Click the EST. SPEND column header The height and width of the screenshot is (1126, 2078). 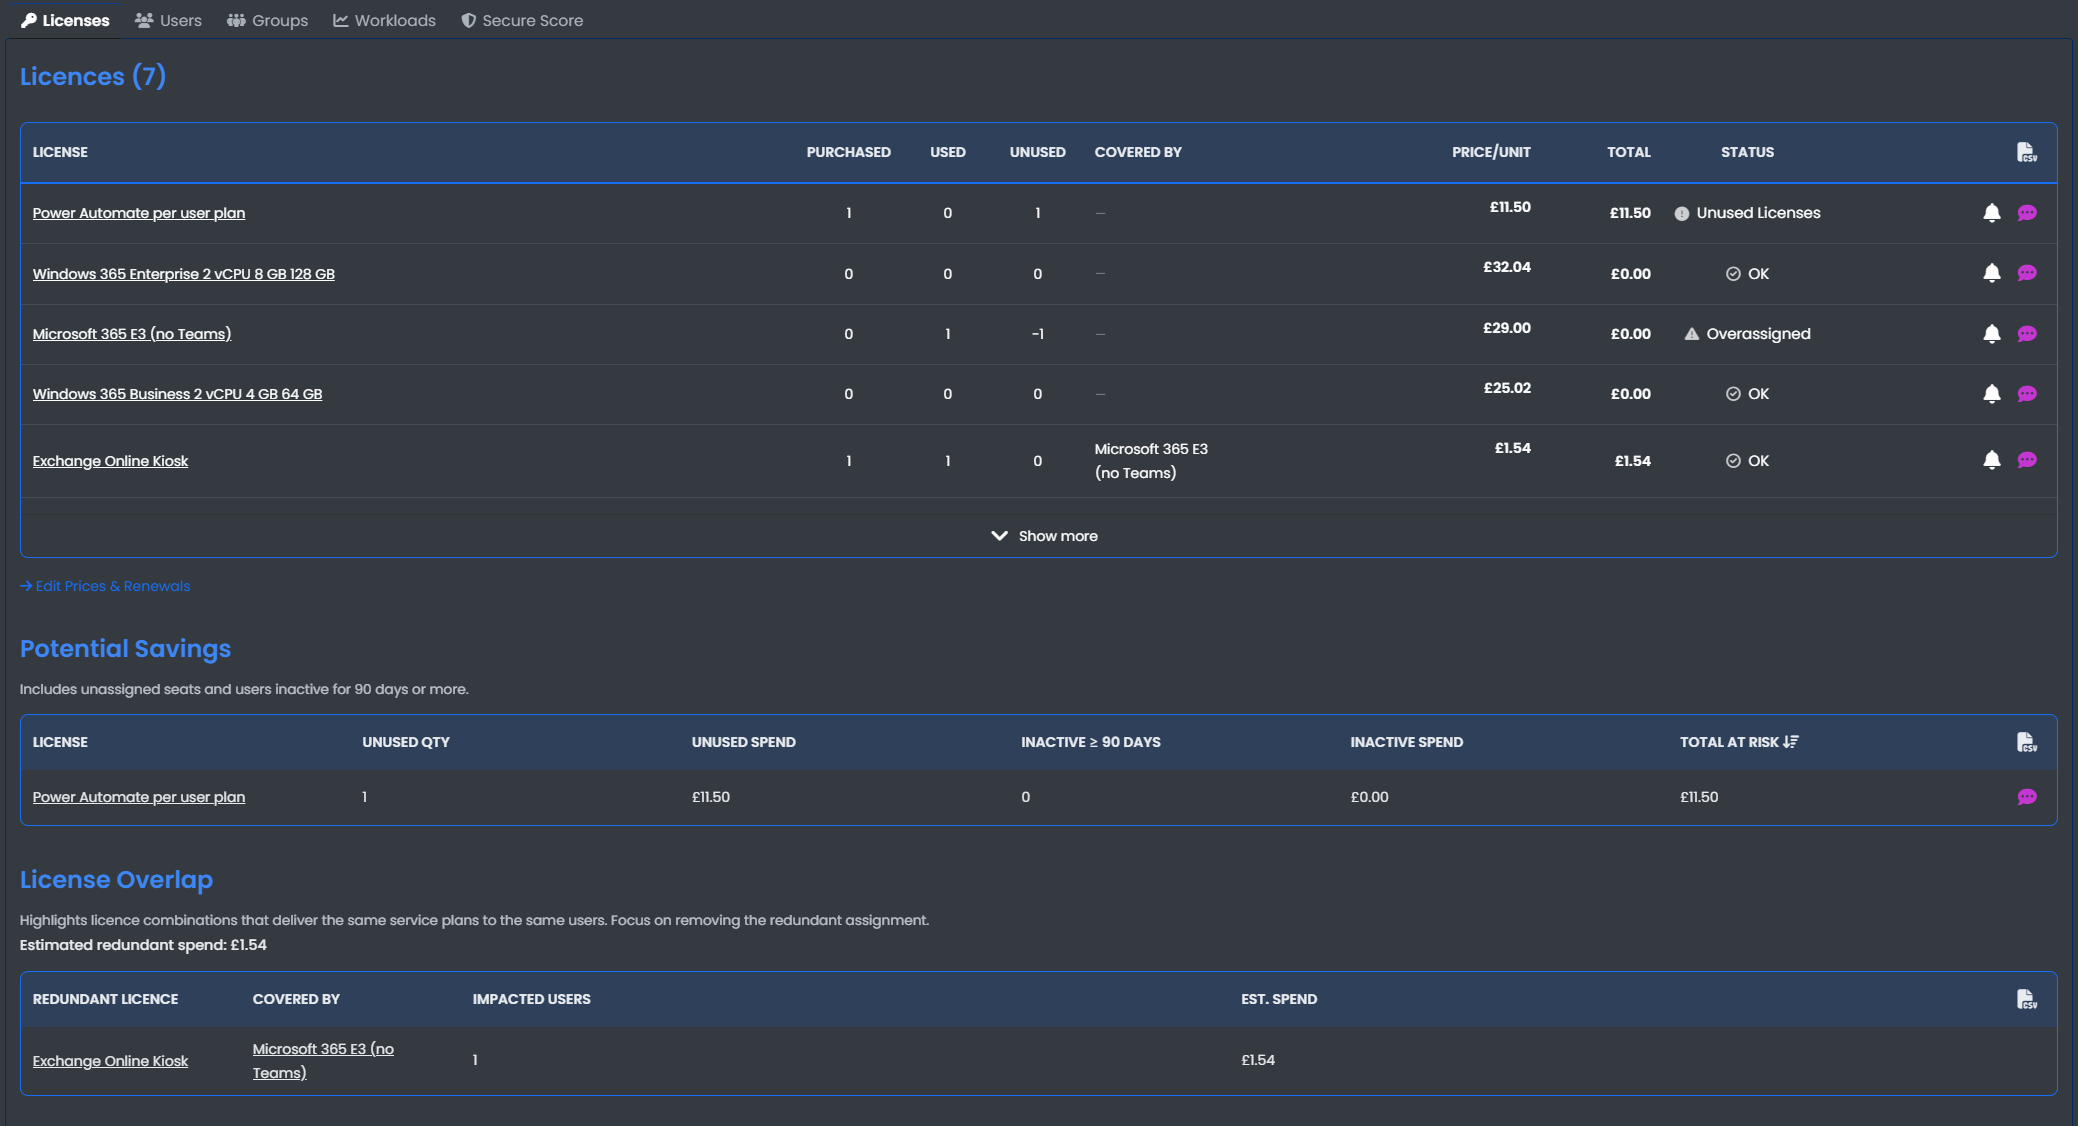1279,999
